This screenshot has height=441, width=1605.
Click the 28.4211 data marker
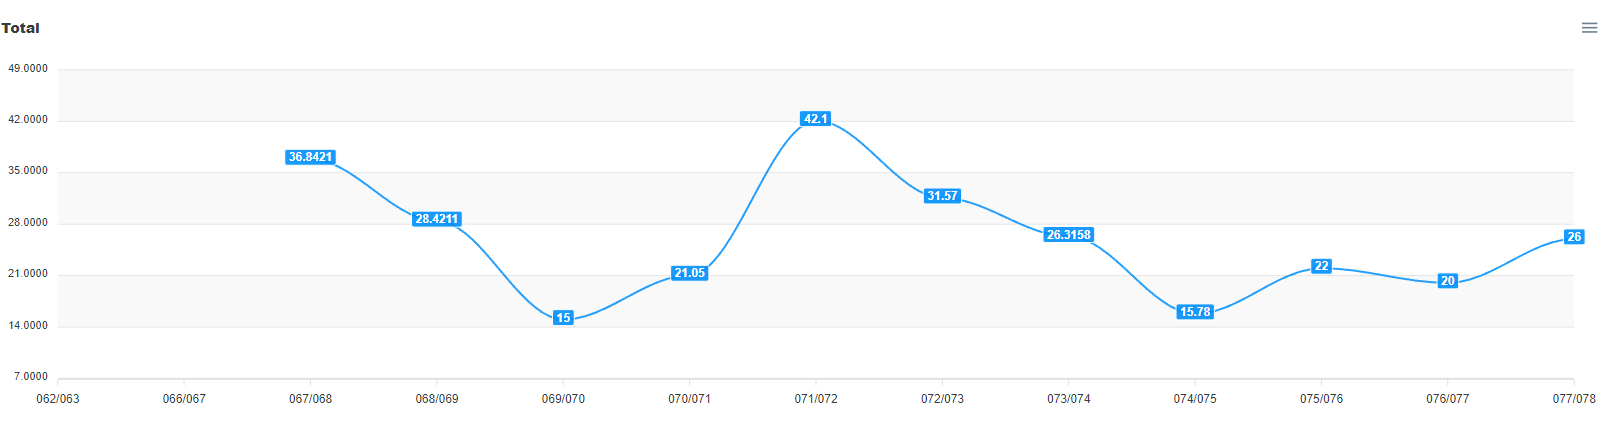pyautogui.click(x=437, y=219)
